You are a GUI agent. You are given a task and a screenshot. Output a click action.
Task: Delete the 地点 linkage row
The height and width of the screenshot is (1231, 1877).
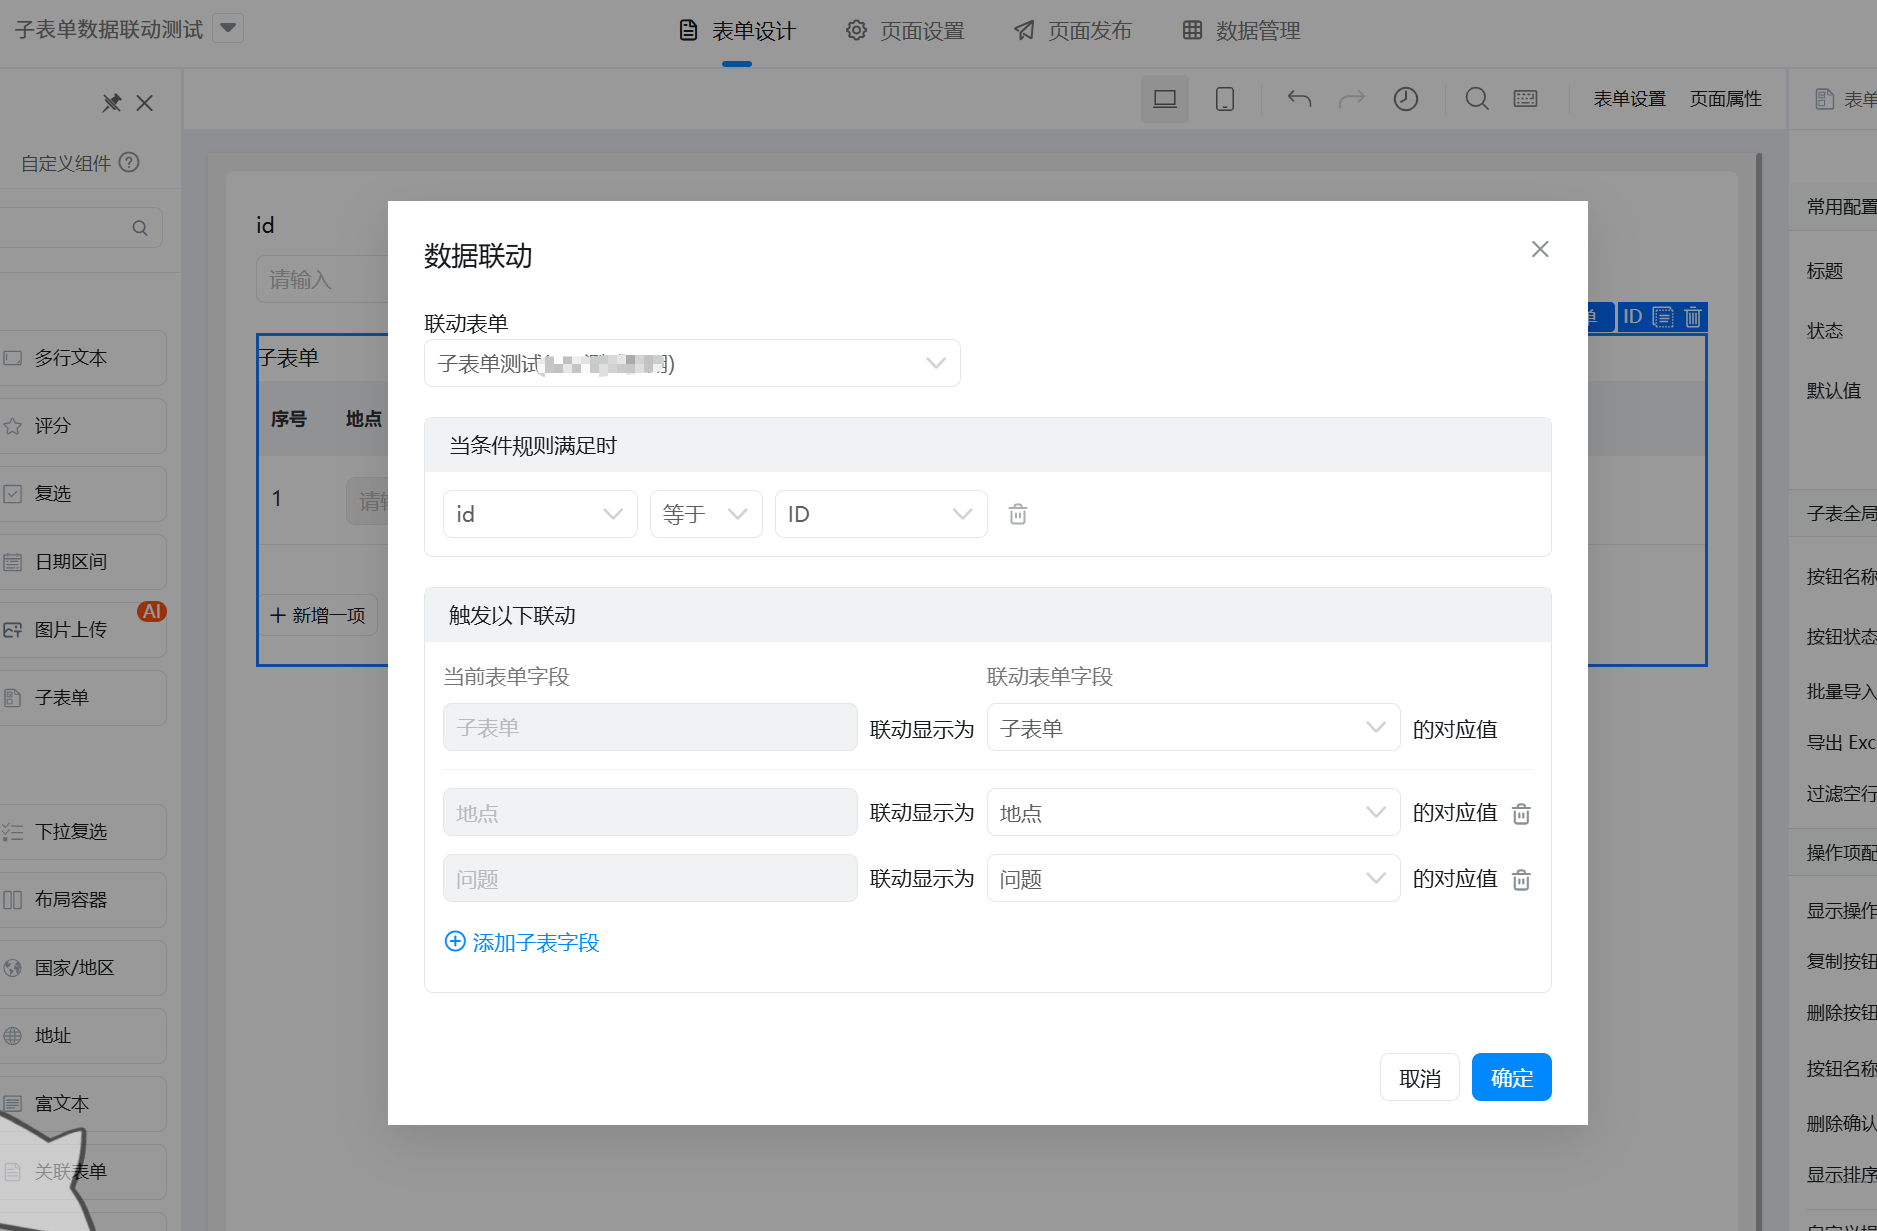click(1521, 813)
